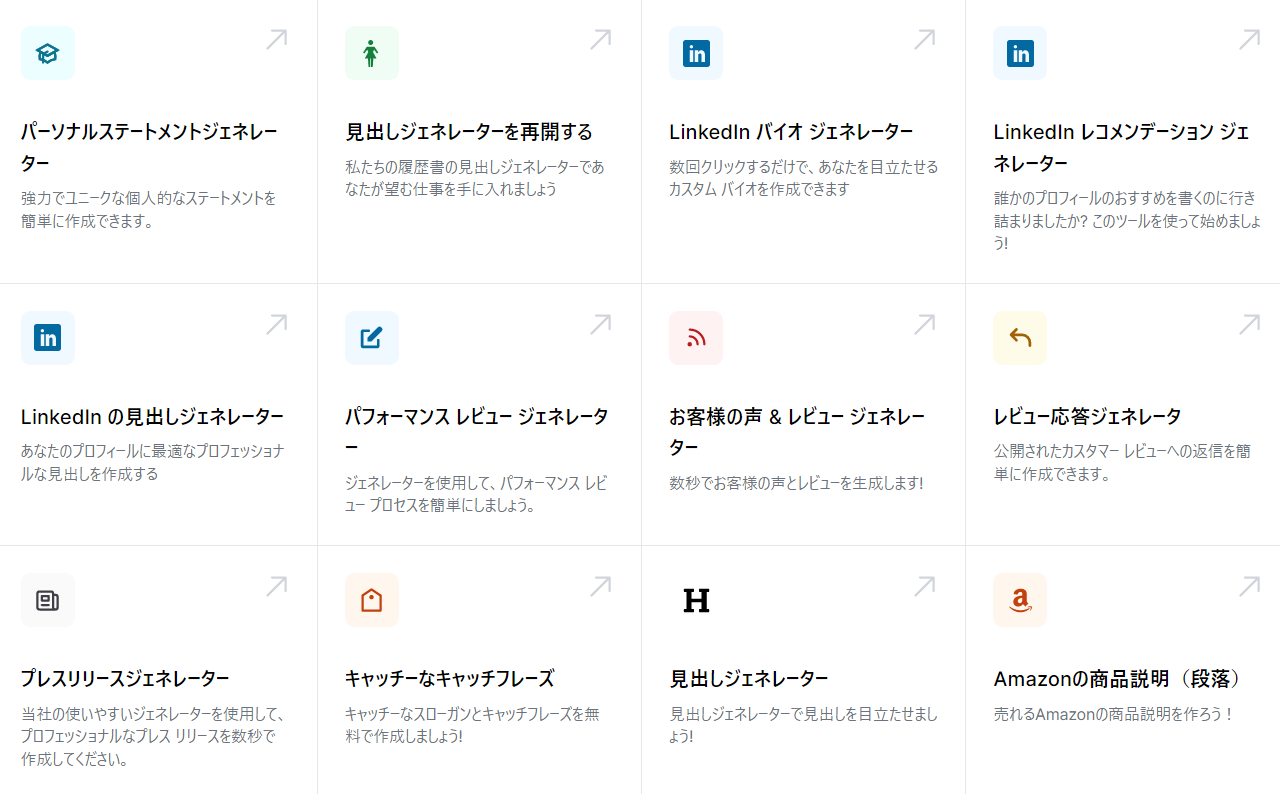
Task: Click description 数秒でお客様の声とレビューを生成します!
Action: tap(796, 483)
